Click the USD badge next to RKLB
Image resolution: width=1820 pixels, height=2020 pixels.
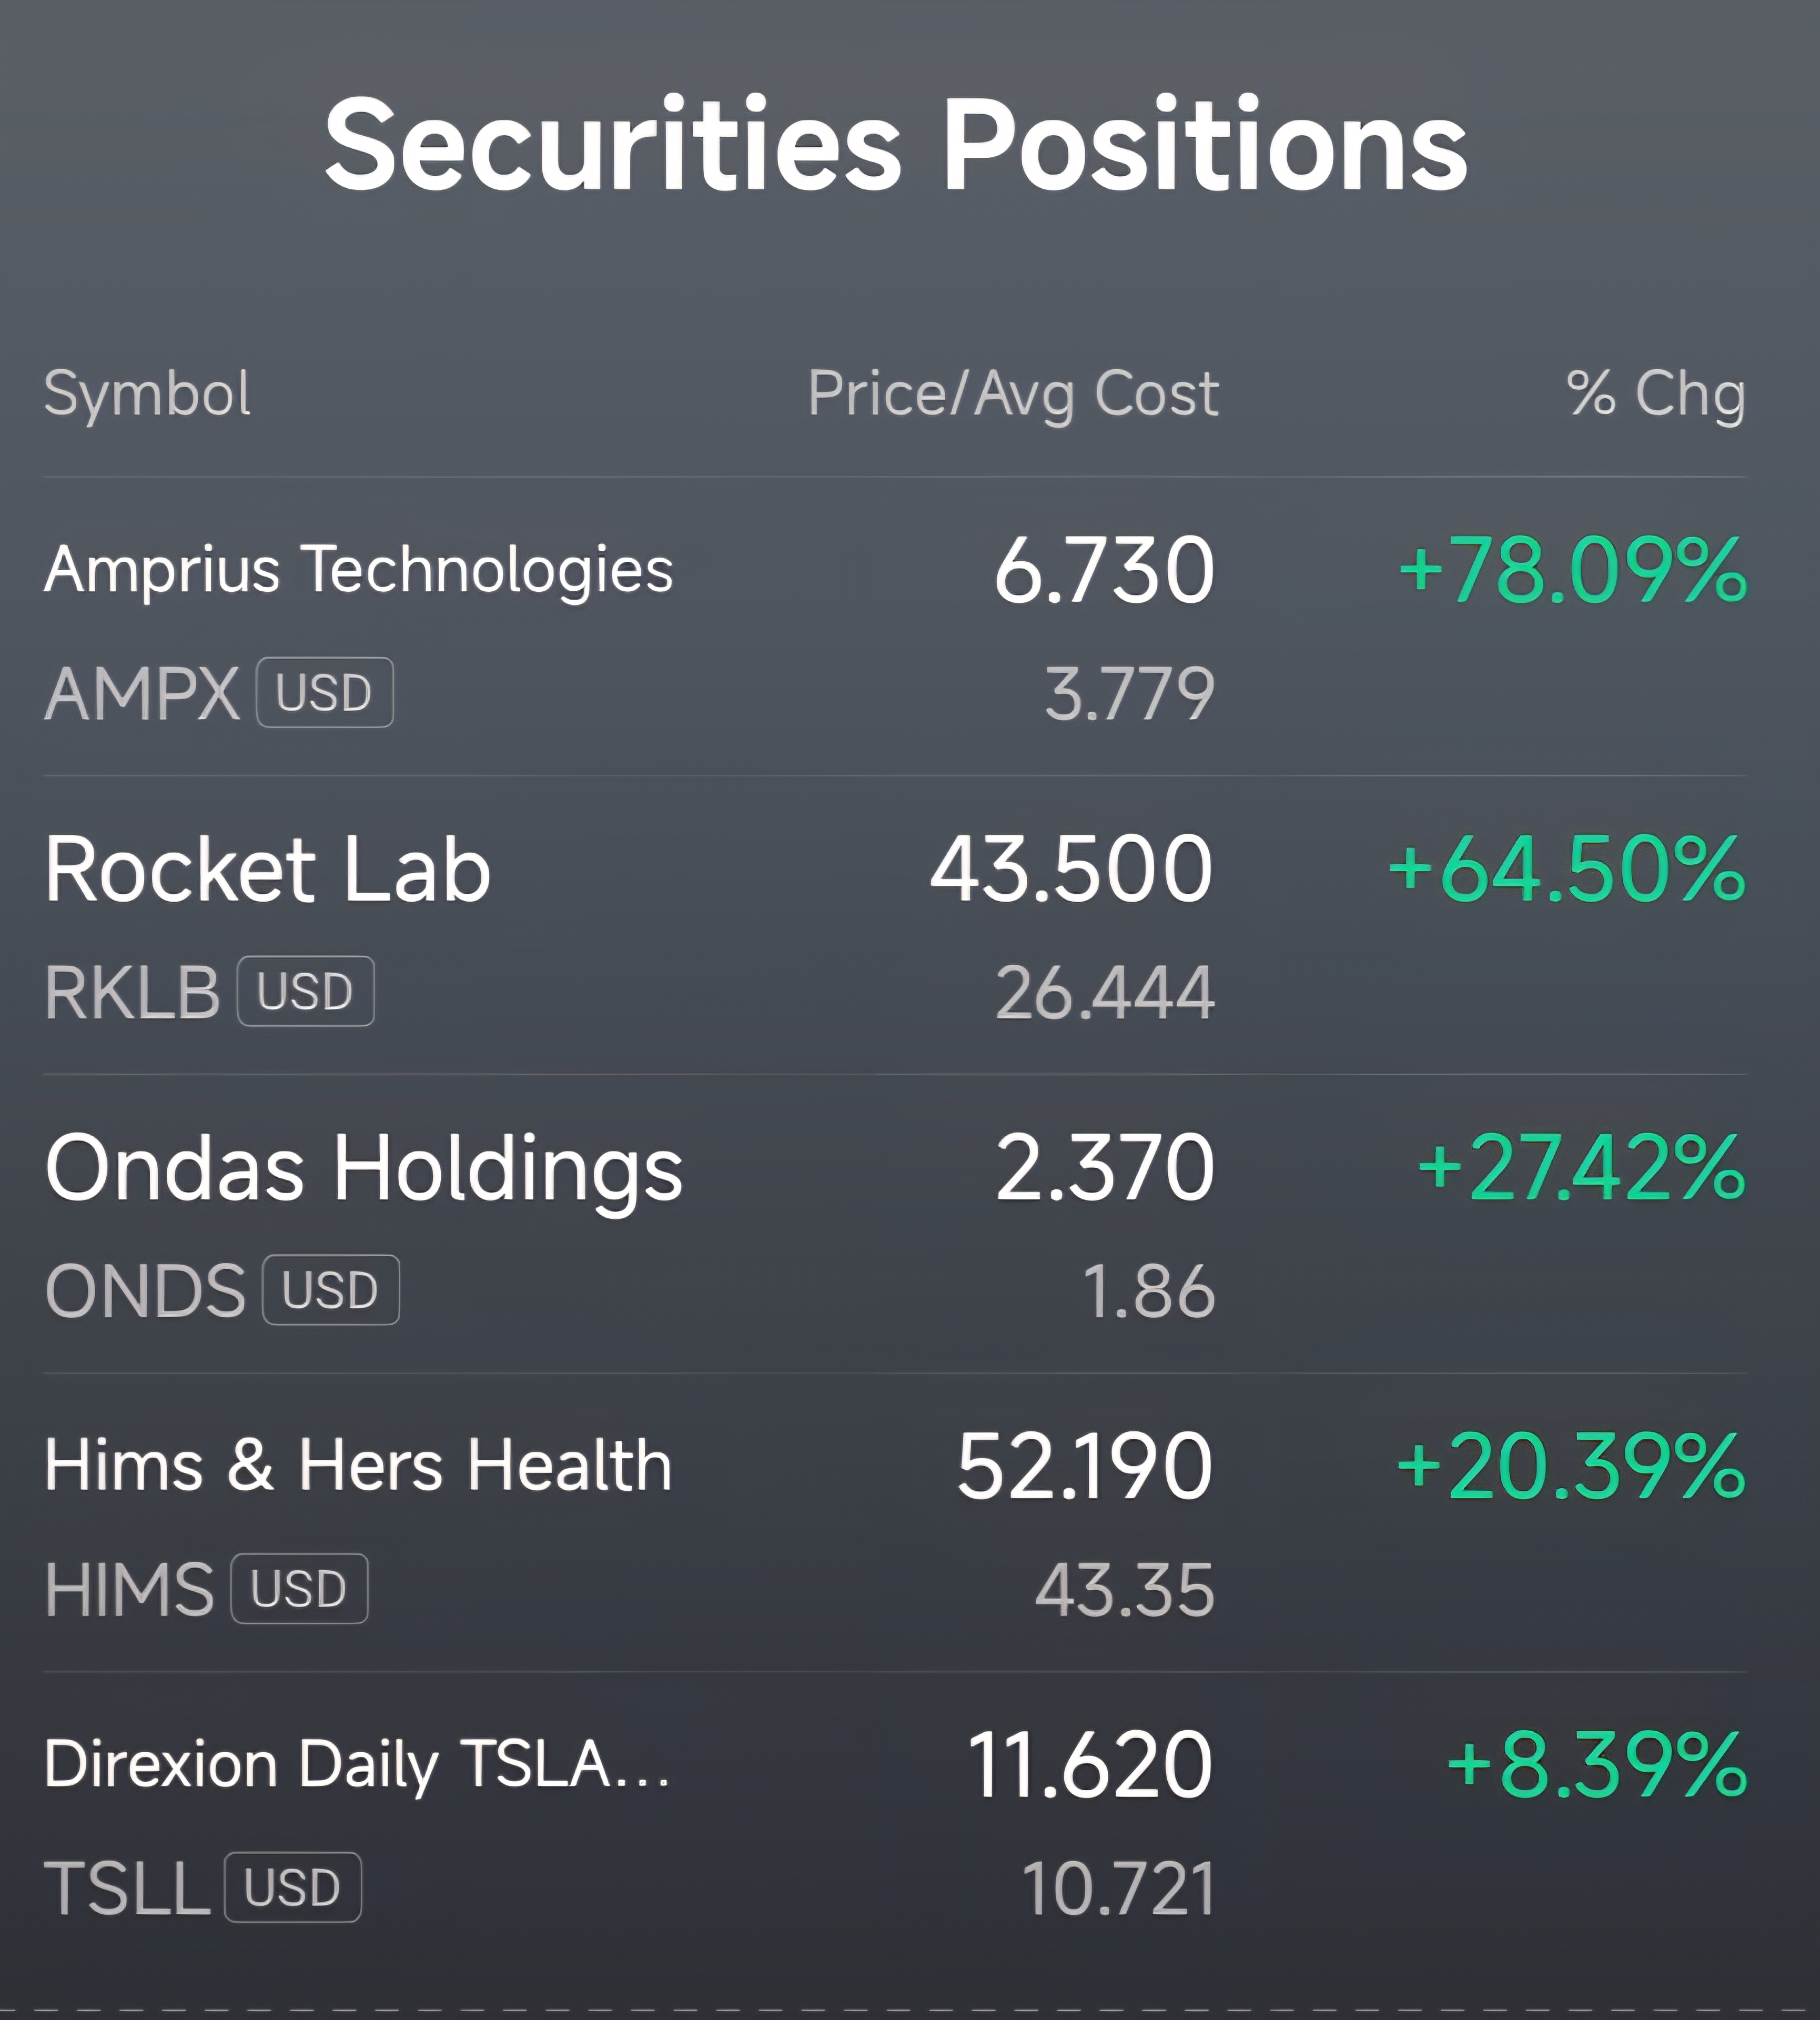click(306, 991)
